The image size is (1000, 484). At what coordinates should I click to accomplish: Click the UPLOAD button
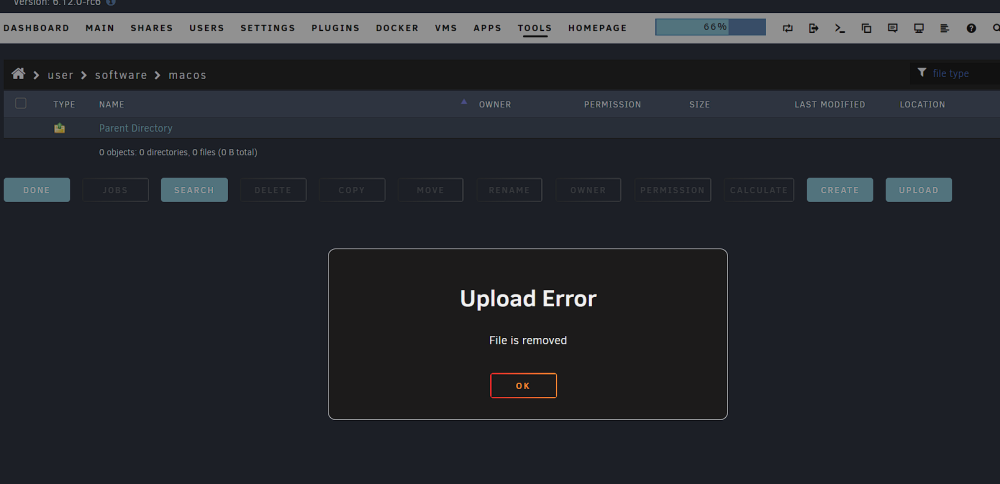[918, 190]
